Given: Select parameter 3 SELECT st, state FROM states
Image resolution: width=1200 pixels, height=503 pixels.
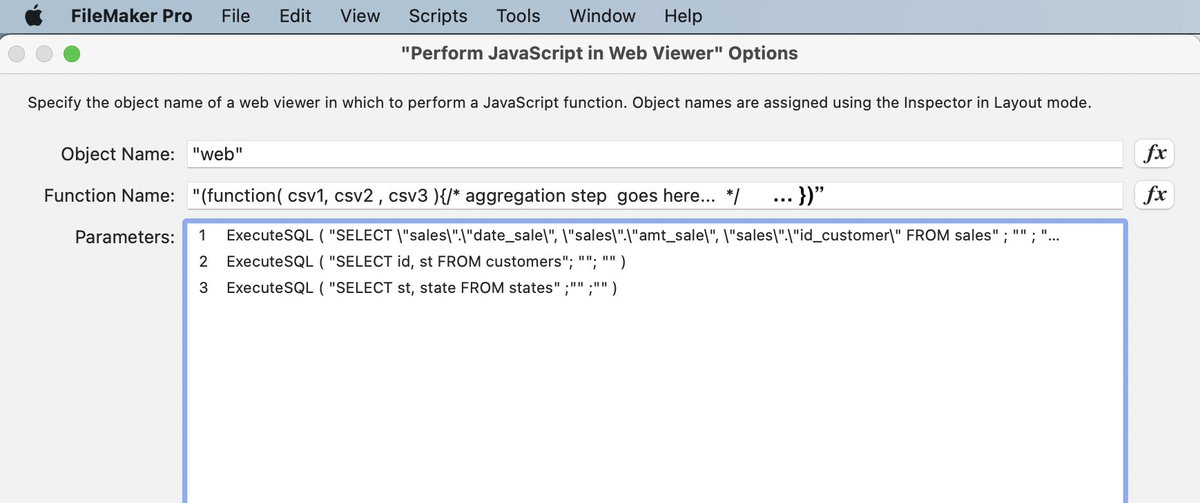Looking at the screenshot, I should click(x=655, y=288).
